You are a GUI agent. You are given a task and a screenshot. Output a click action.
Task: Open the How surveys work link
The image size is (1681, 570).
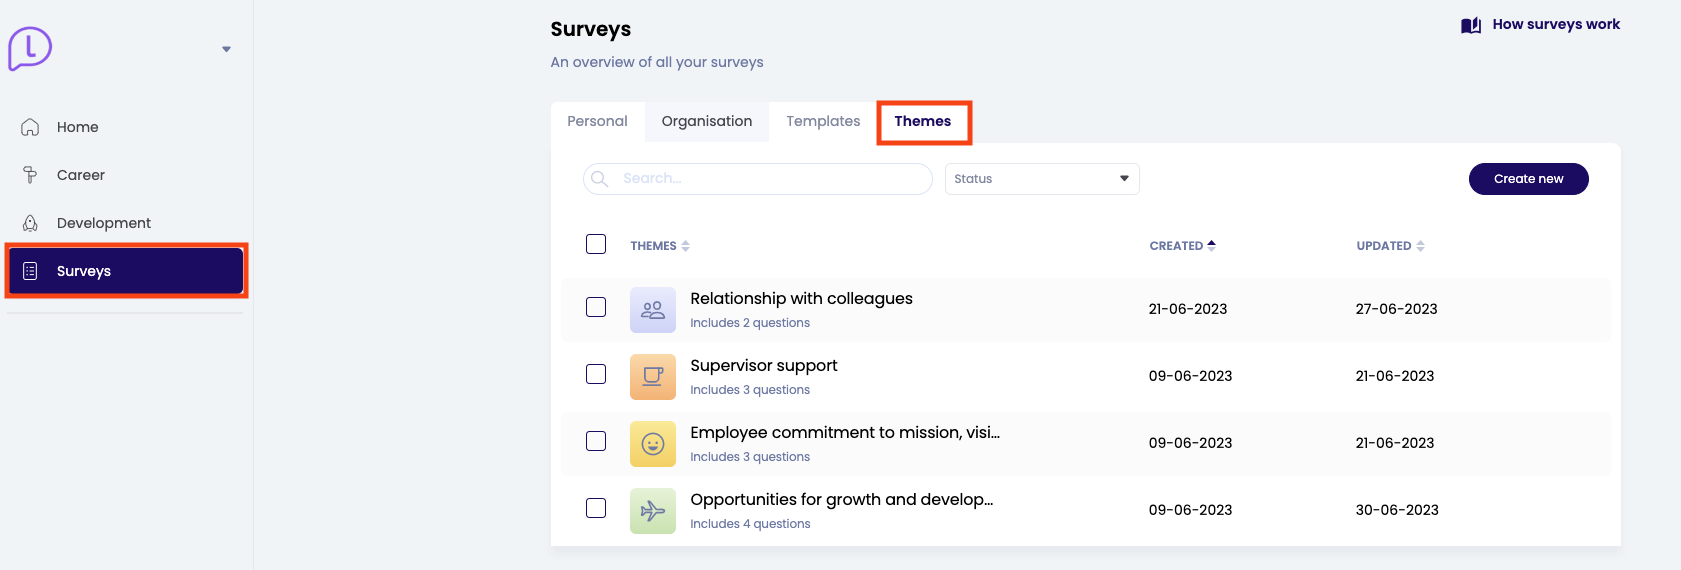click(x=1541, y=25)
